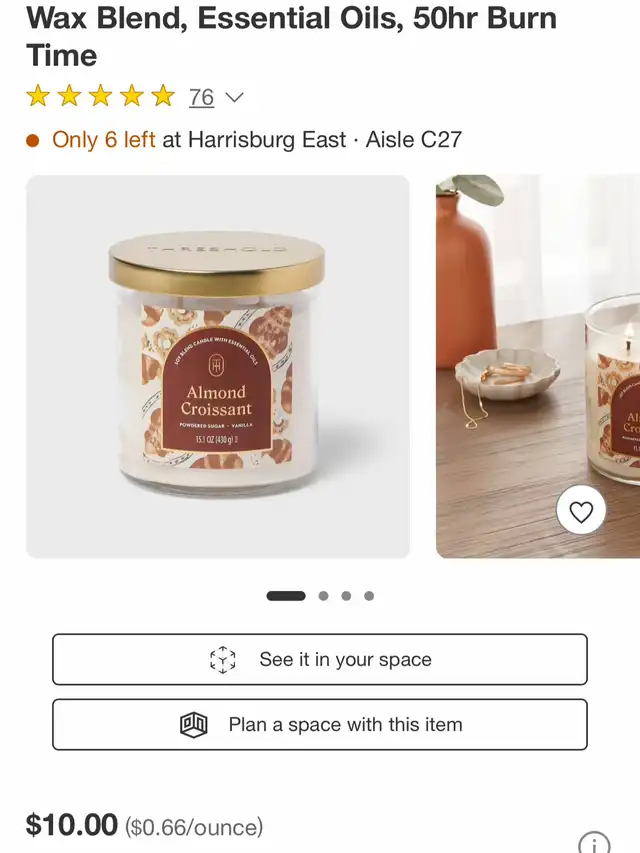
Task: Click See it in your space button
Action: point(320,659)
